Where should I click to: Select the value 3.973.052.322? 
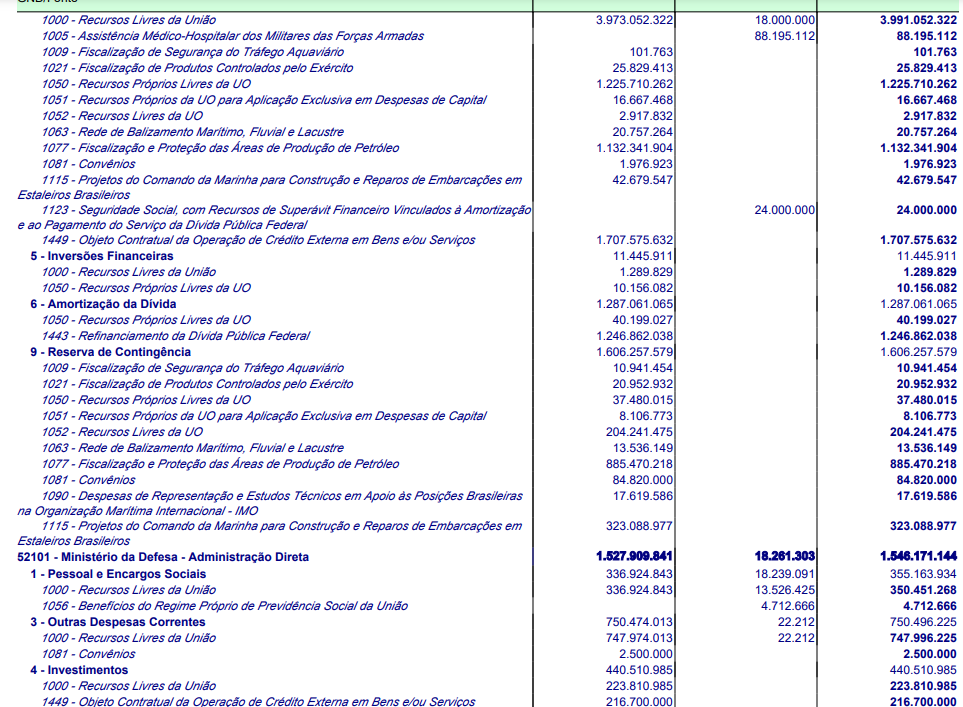(x=634, y=20)
